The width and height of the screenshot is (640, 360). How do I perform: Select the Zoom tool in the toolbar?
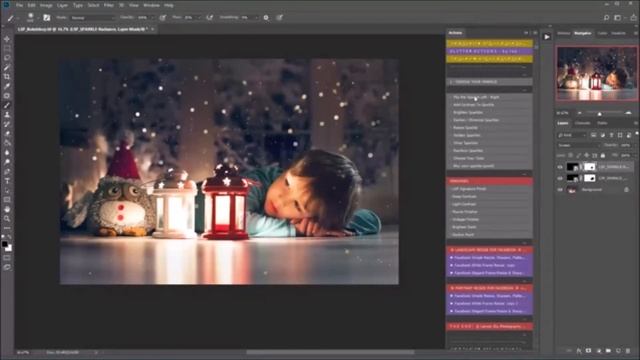point(7,218)
